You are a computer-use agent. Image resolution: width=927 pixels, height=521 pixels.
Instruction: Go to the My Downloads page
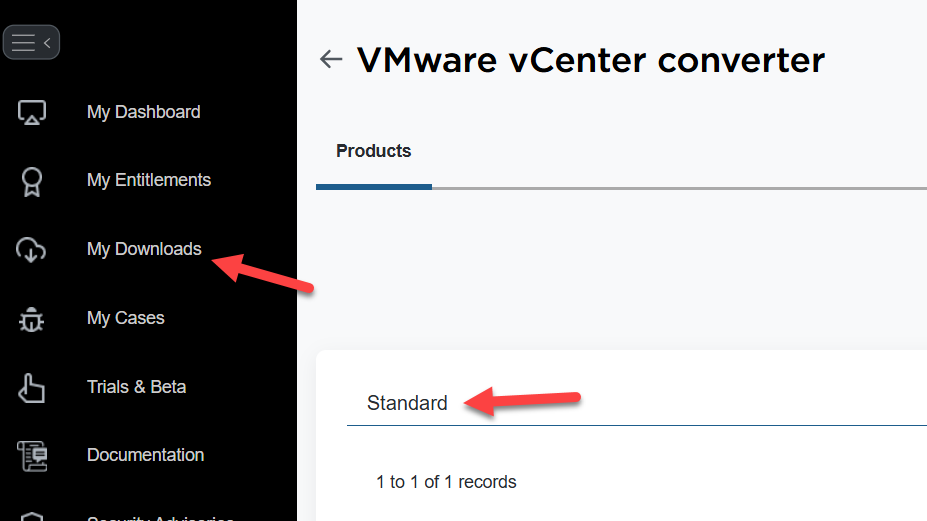(144, 249)
